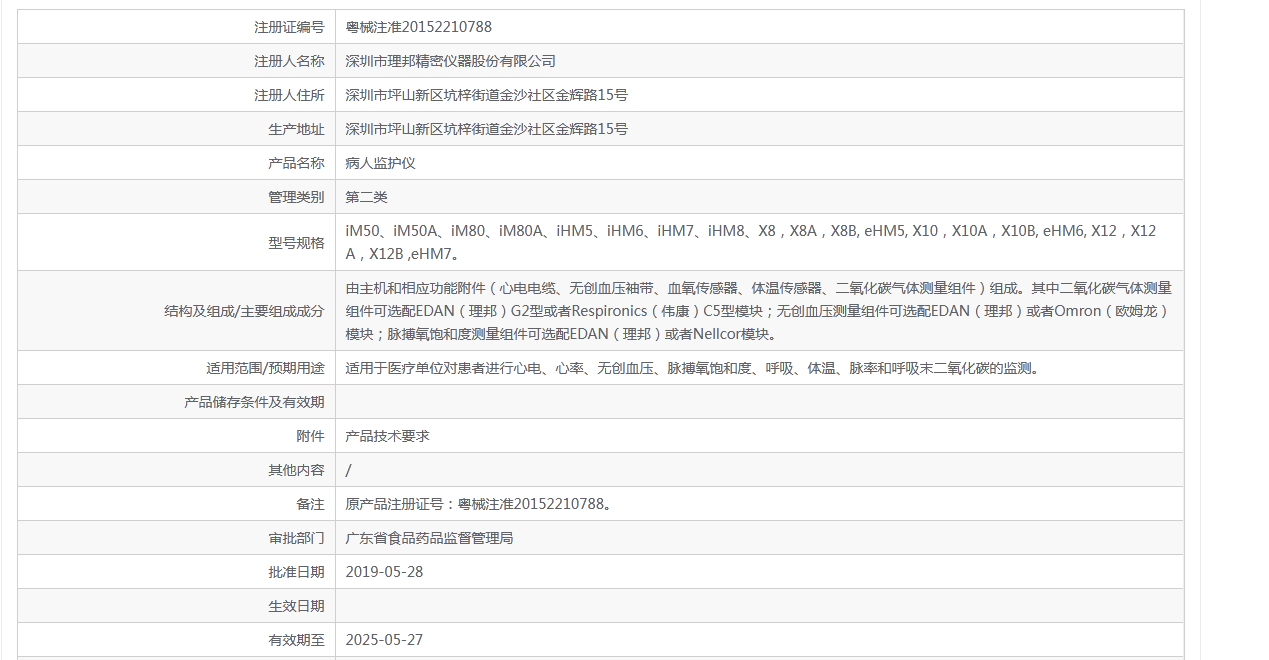The width and height of the screenshot is (1269, 660).
Task: Select the 适用范围/预期用途 label
Action: pyautogui.click(x=265, y=368)
